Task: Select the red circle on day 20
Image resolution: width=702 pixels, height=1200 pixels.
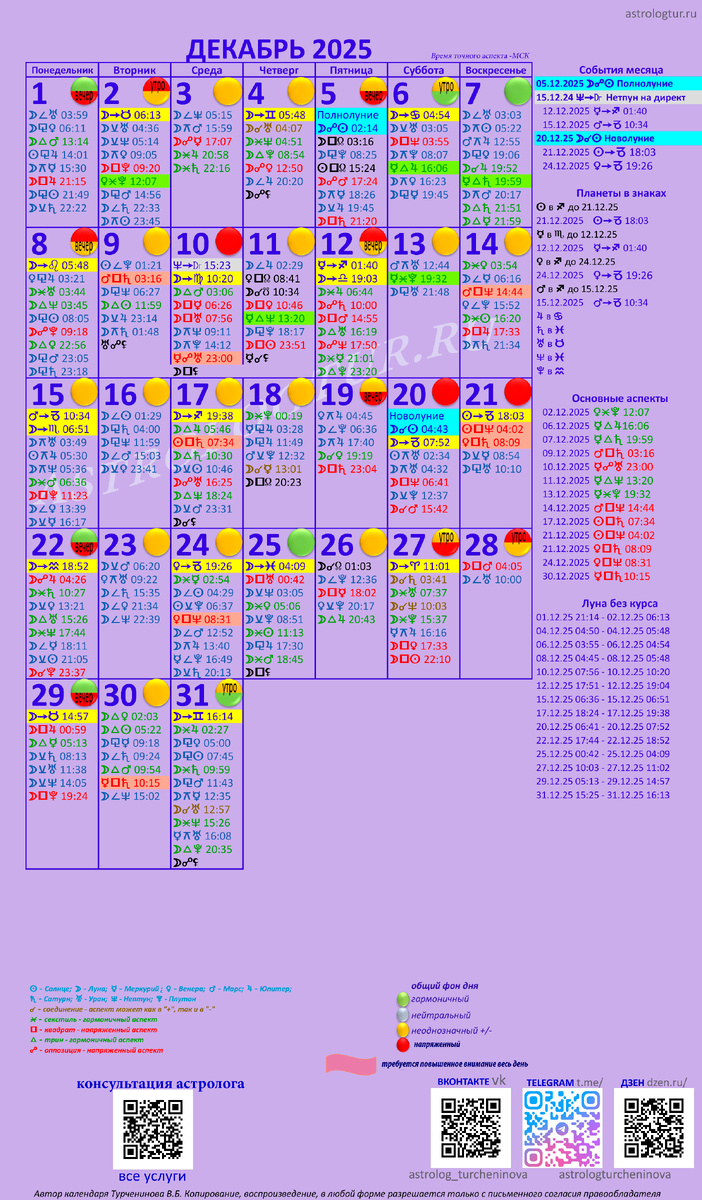Action: point(445,391)
